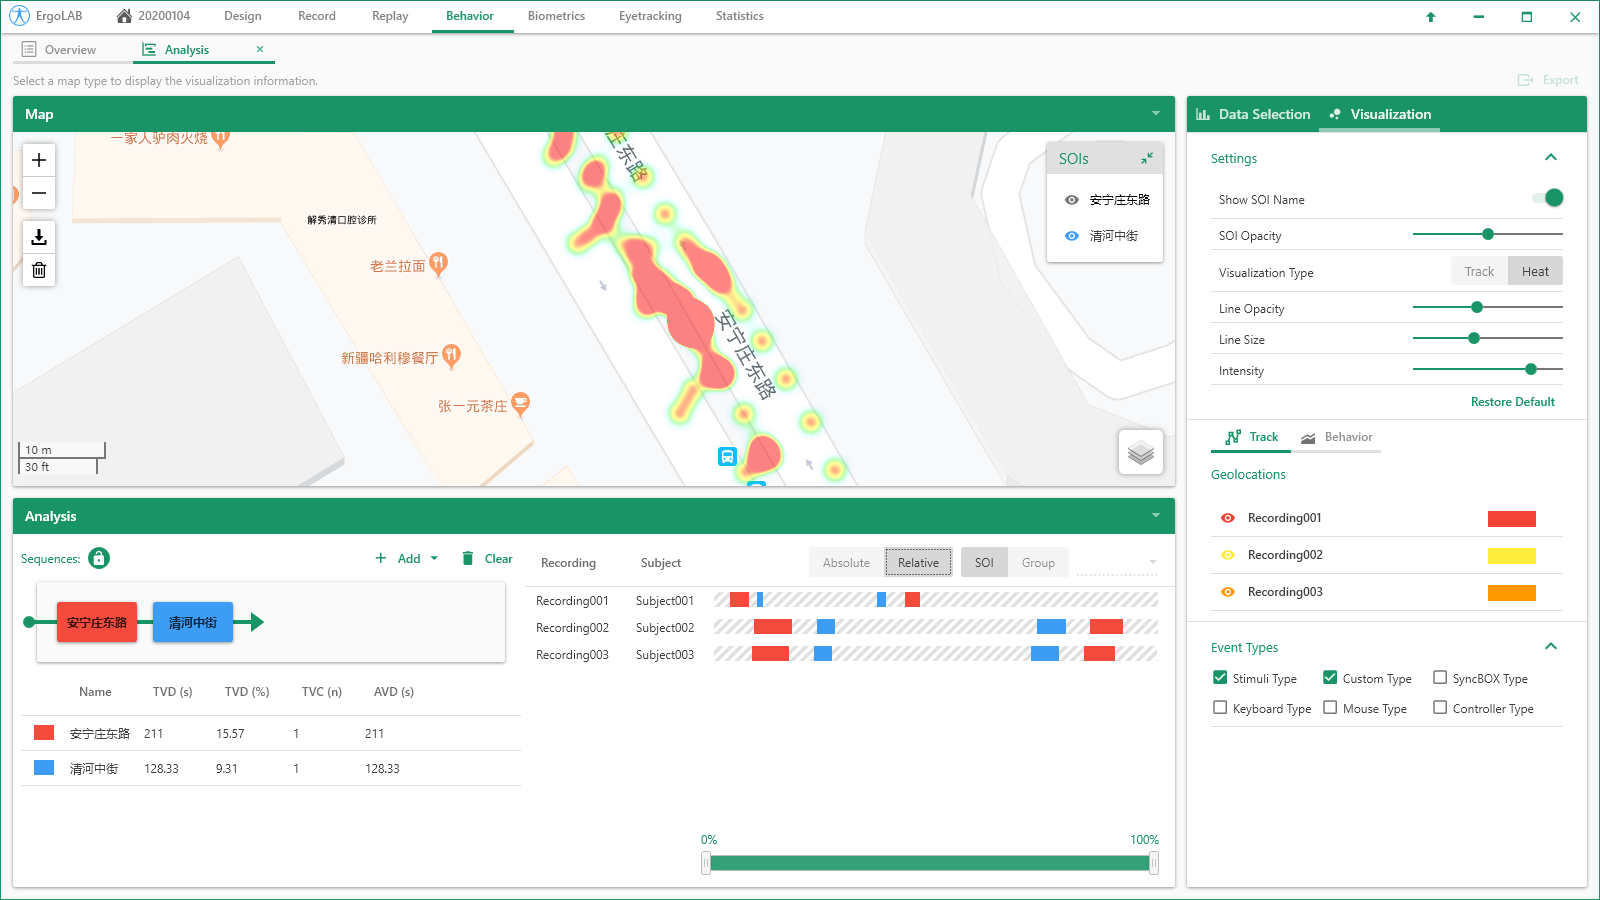Uncheck Custom Type checkbox
This screenshot has height=900, width=1600.
click(x=1330, y=677)
